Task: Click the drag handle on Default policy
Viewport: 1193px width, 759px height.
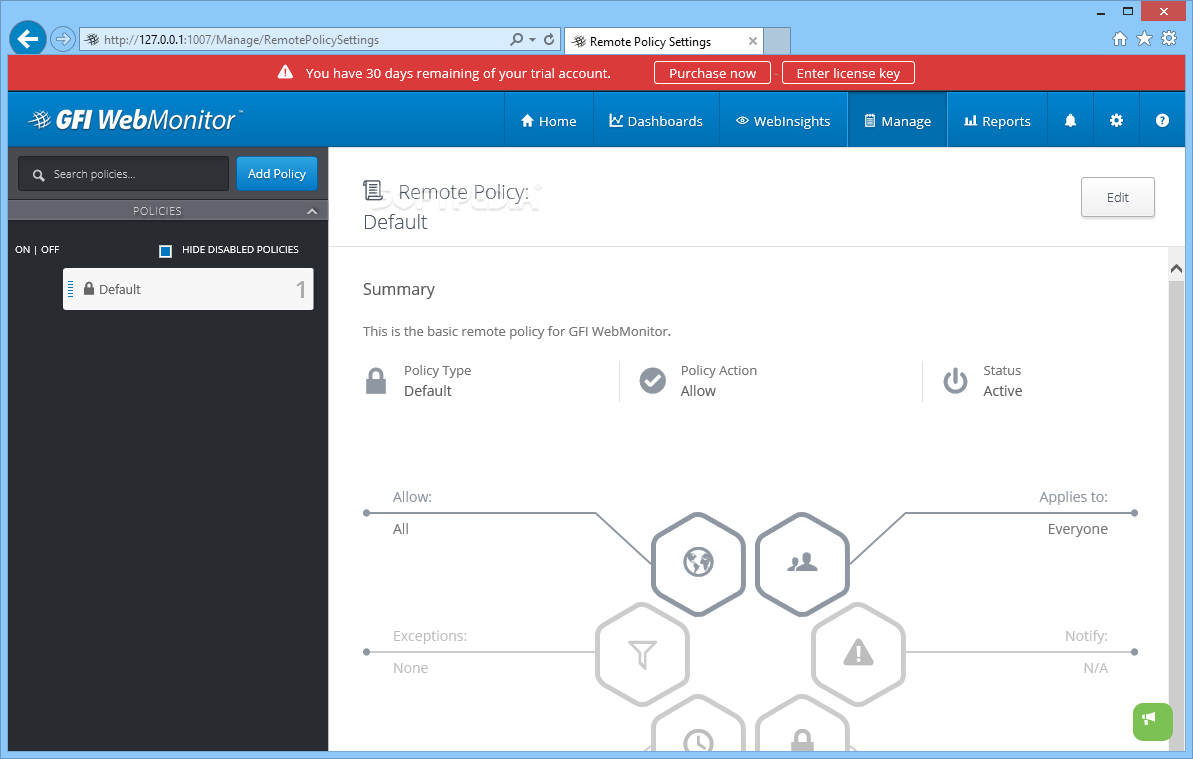Action: point(71,289)
